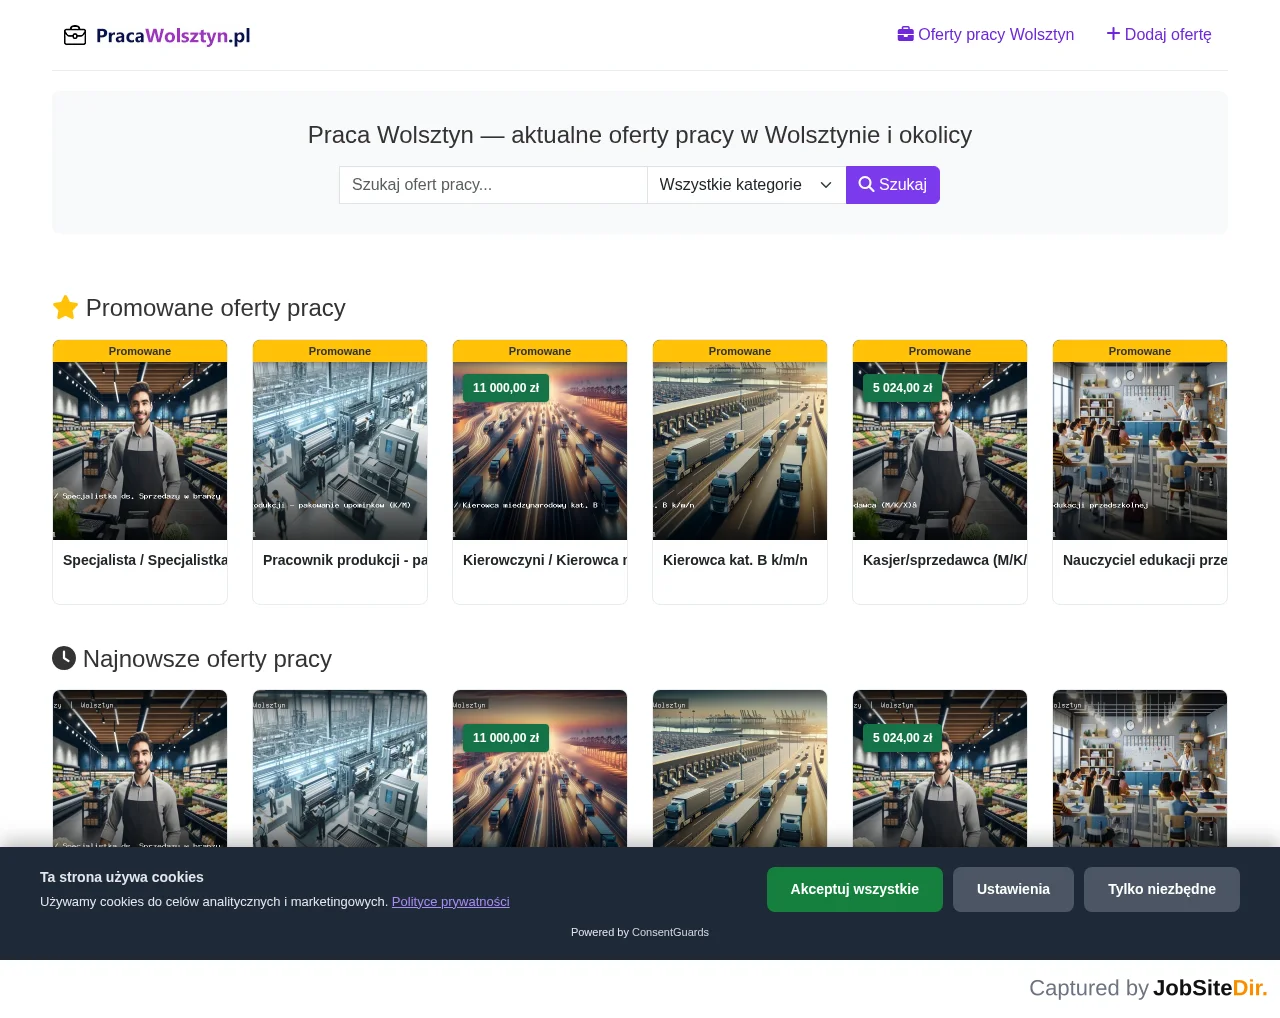This screenshot has height=1018, width=1280.
Task: Click 5 024,00 zł badge in newest offers
Action: (x=902, y=738)
